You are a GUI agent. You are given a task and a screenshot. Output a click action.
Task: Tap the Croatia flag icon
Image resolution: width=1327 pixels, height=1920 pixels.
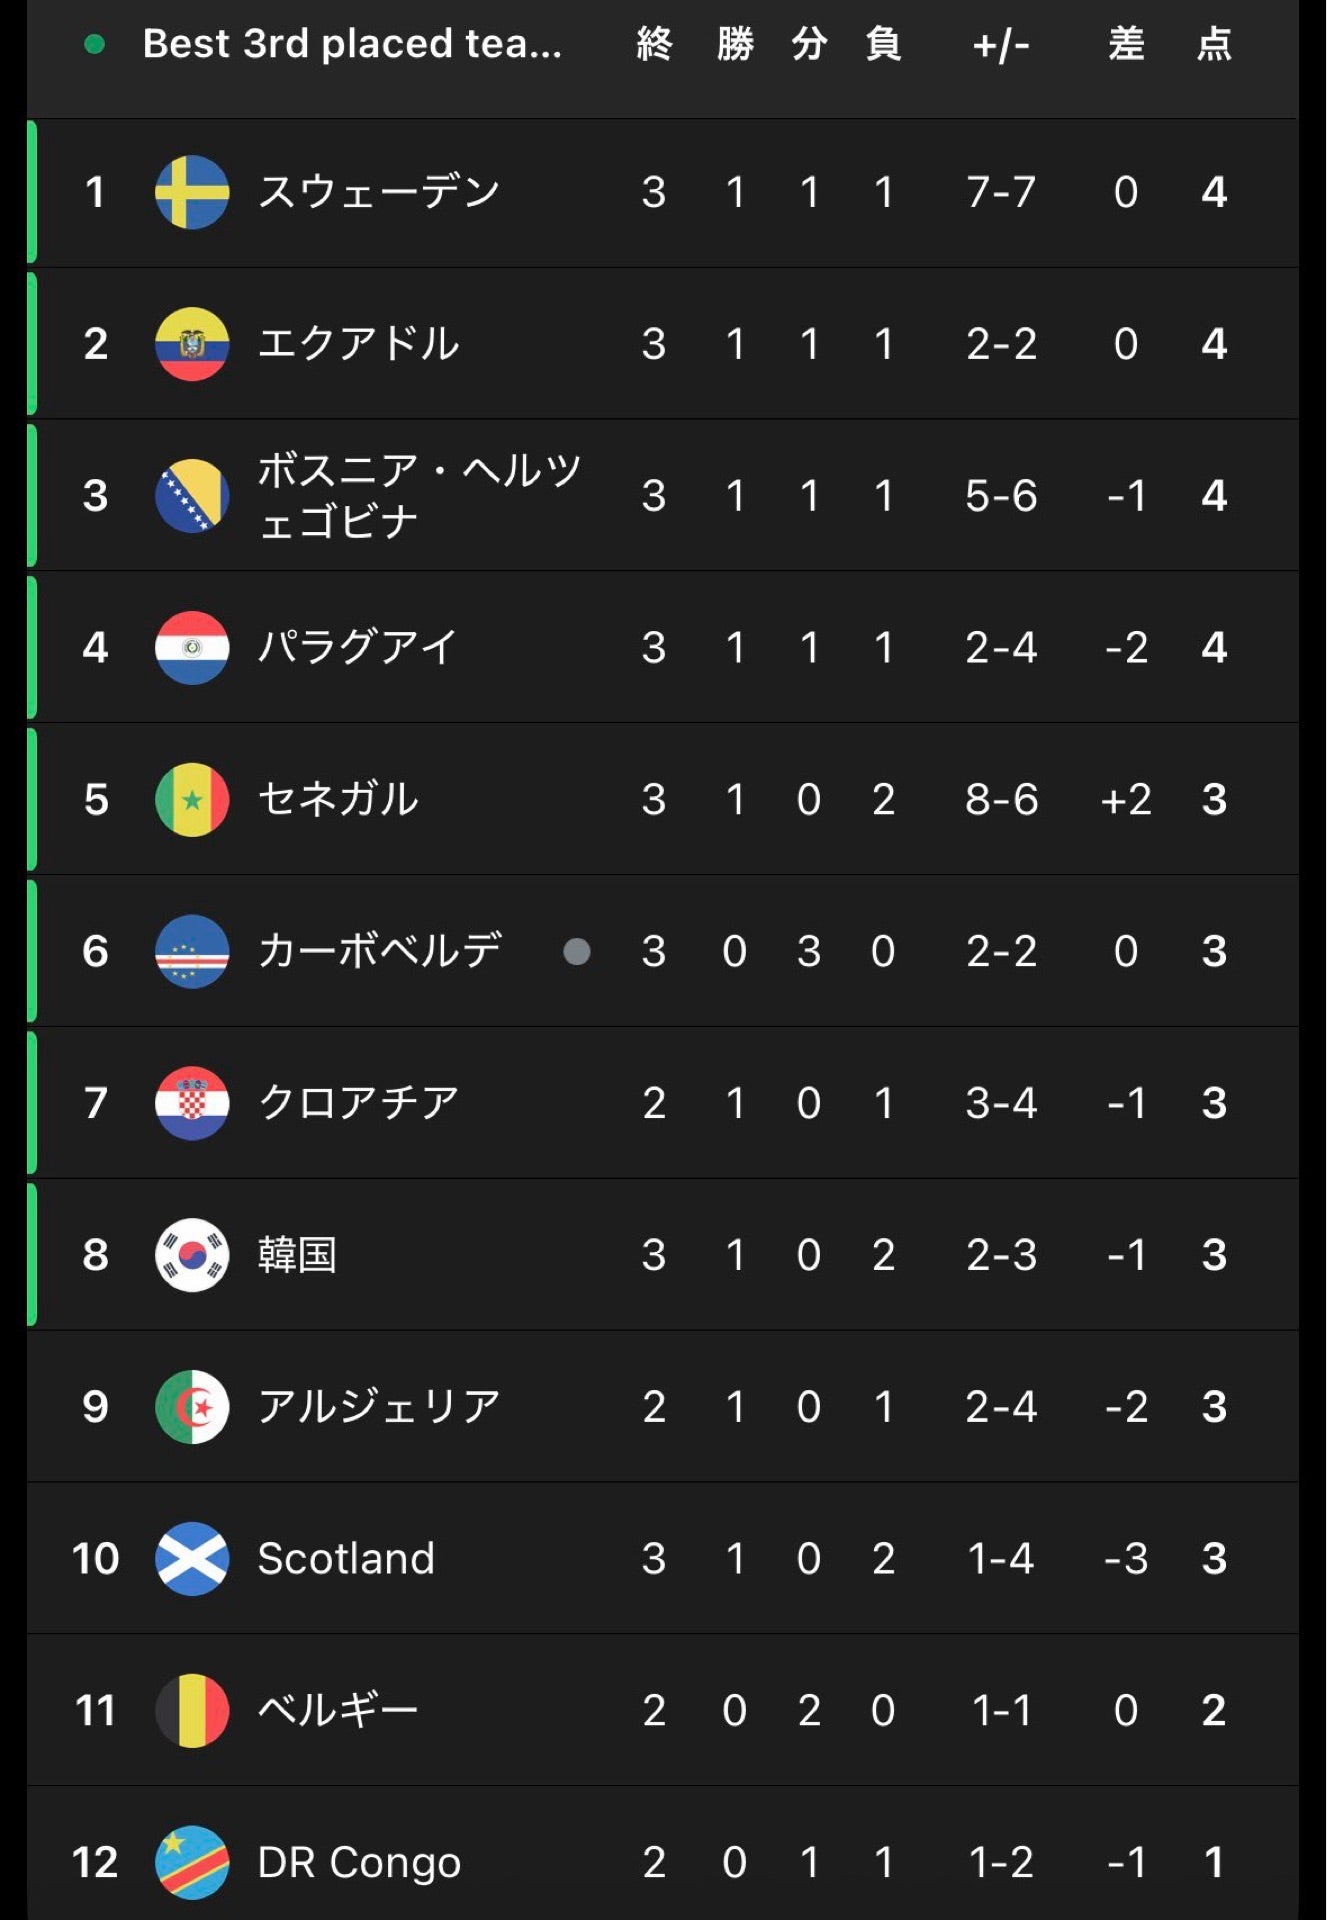tap(192, 1104)
